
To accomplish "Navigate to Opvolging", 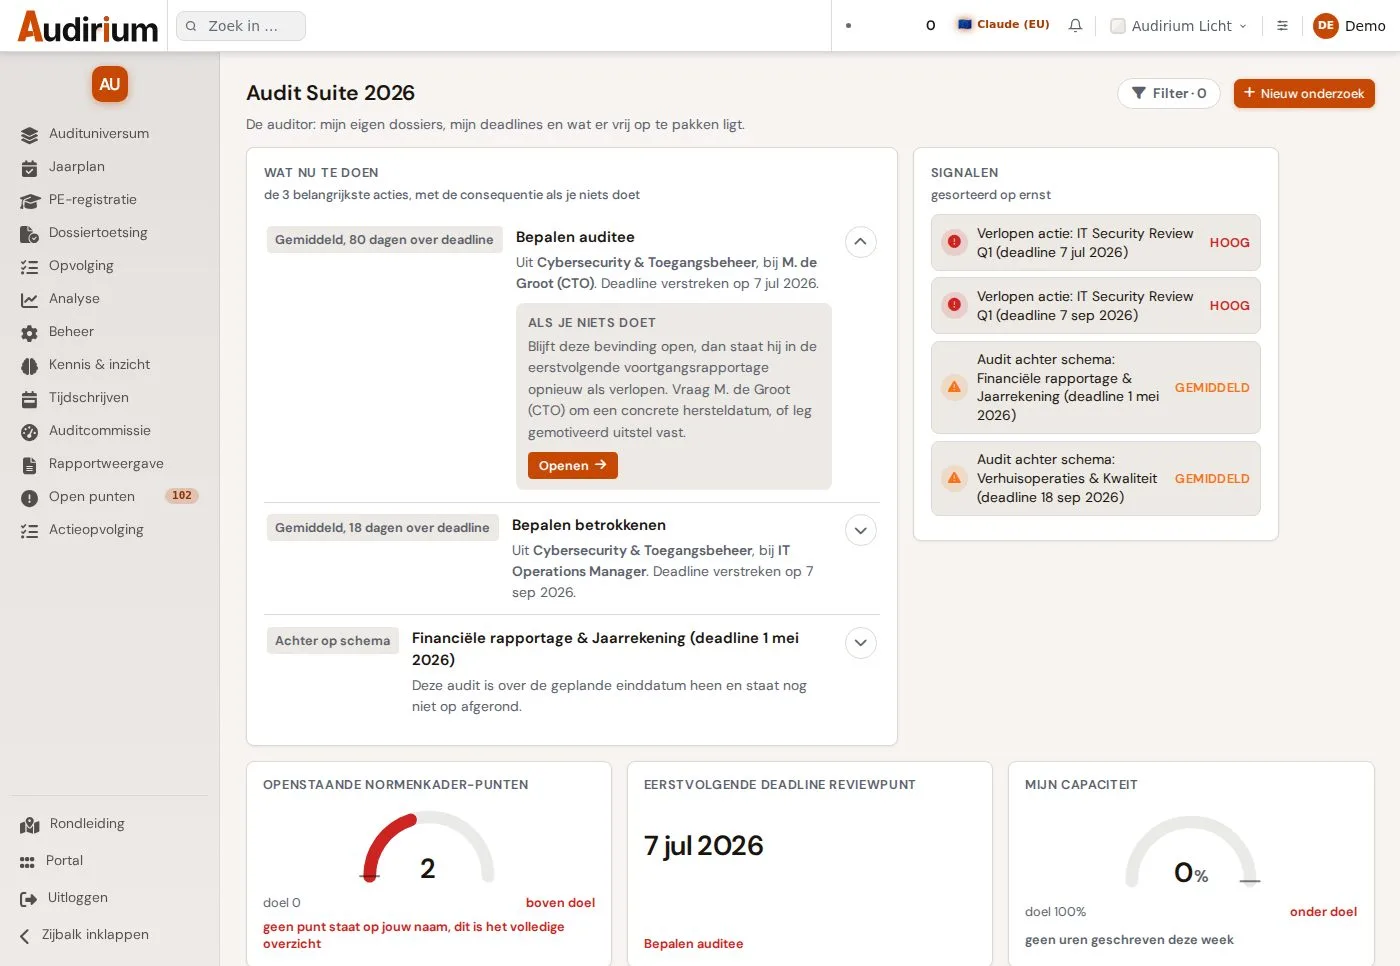I will (81, 266).
